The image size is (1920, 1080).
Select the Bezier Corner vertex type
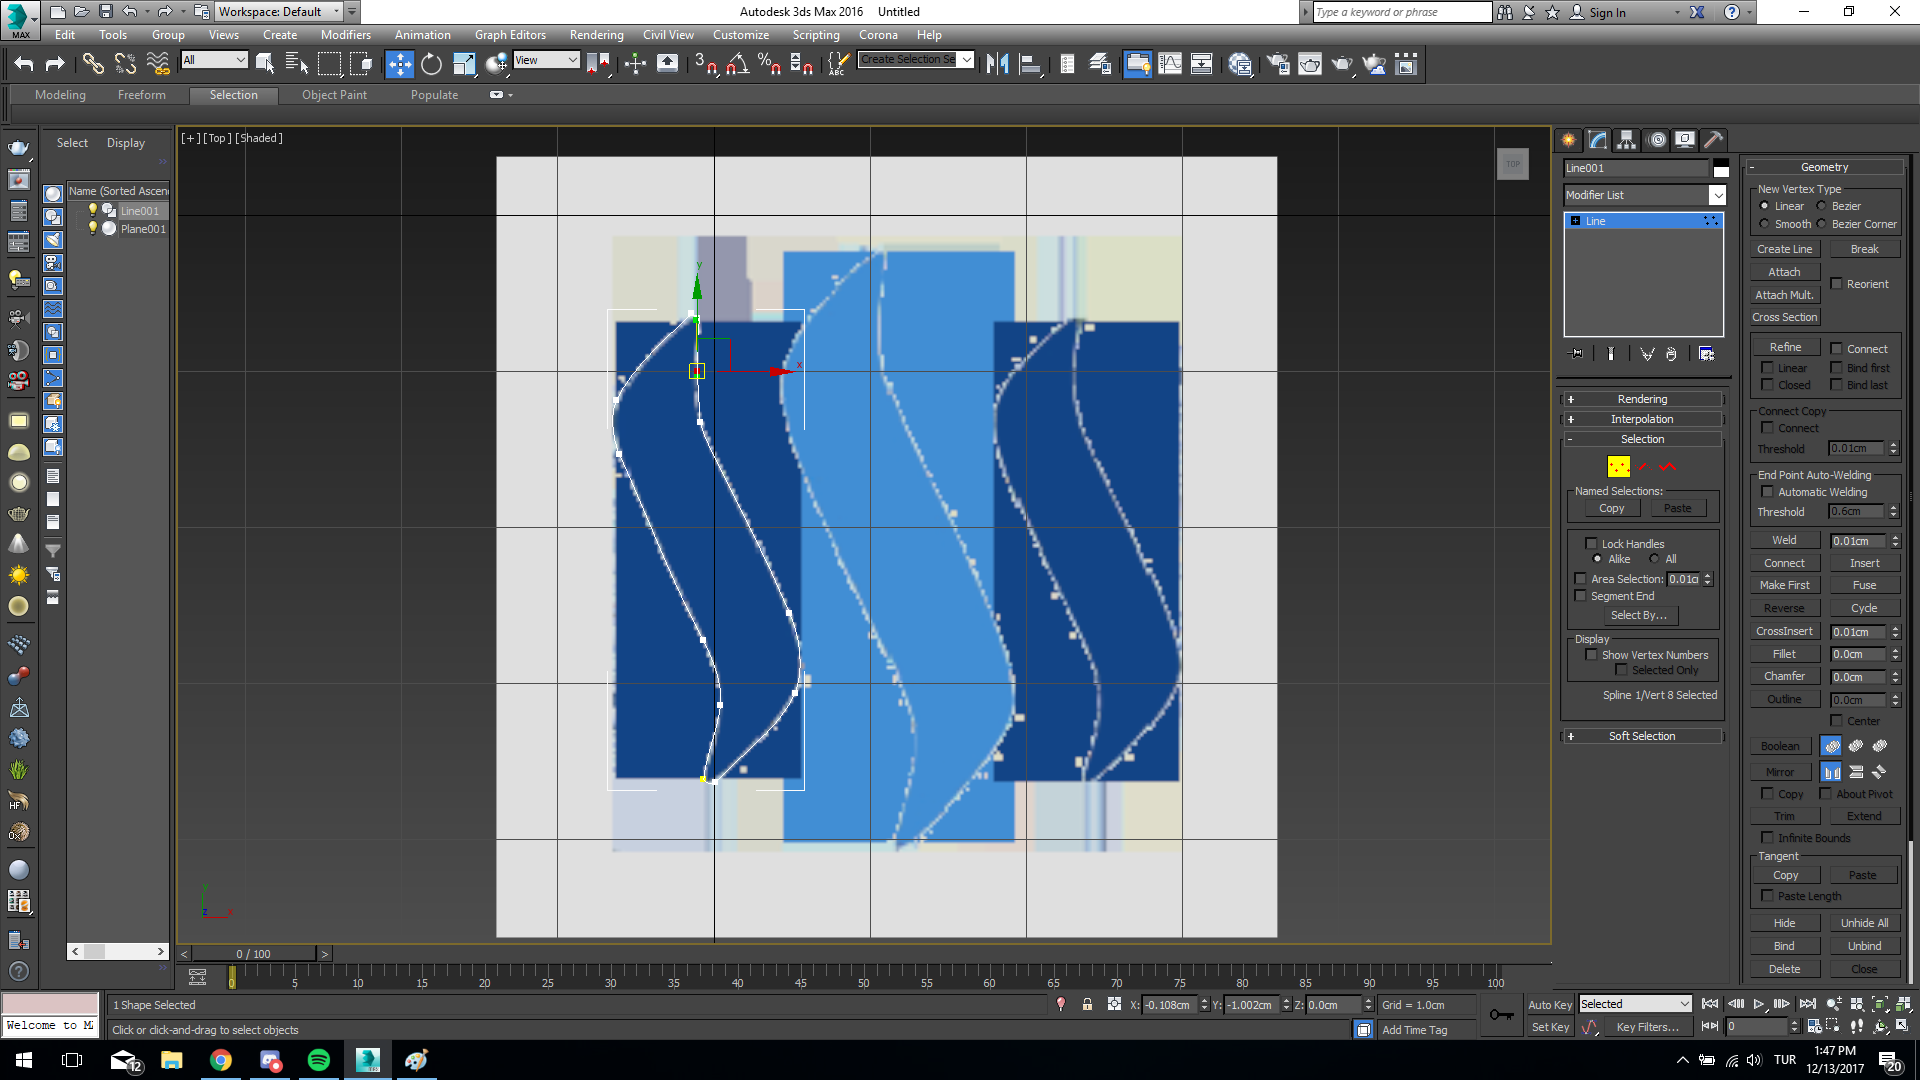coord(1822,224)
